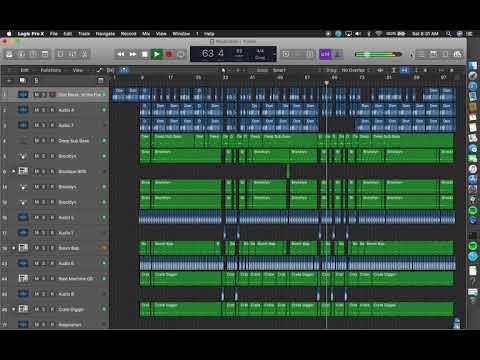The height and width of the screenshot is (360, 480).
Task: Click the Fast Forward transport button
Action: click(133, 54)
